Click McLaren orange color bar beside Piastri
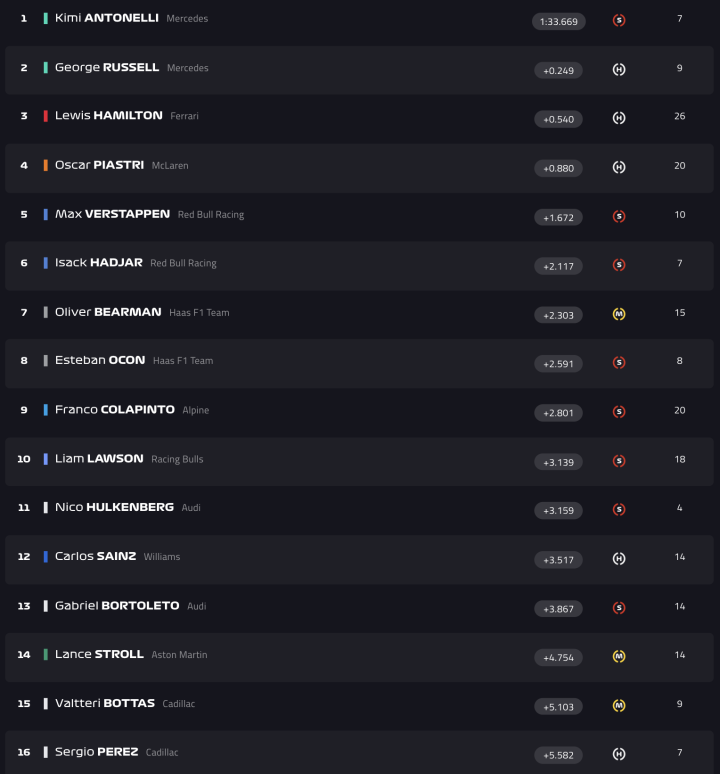This screenshot has width=720, height=774. (45, 165)
